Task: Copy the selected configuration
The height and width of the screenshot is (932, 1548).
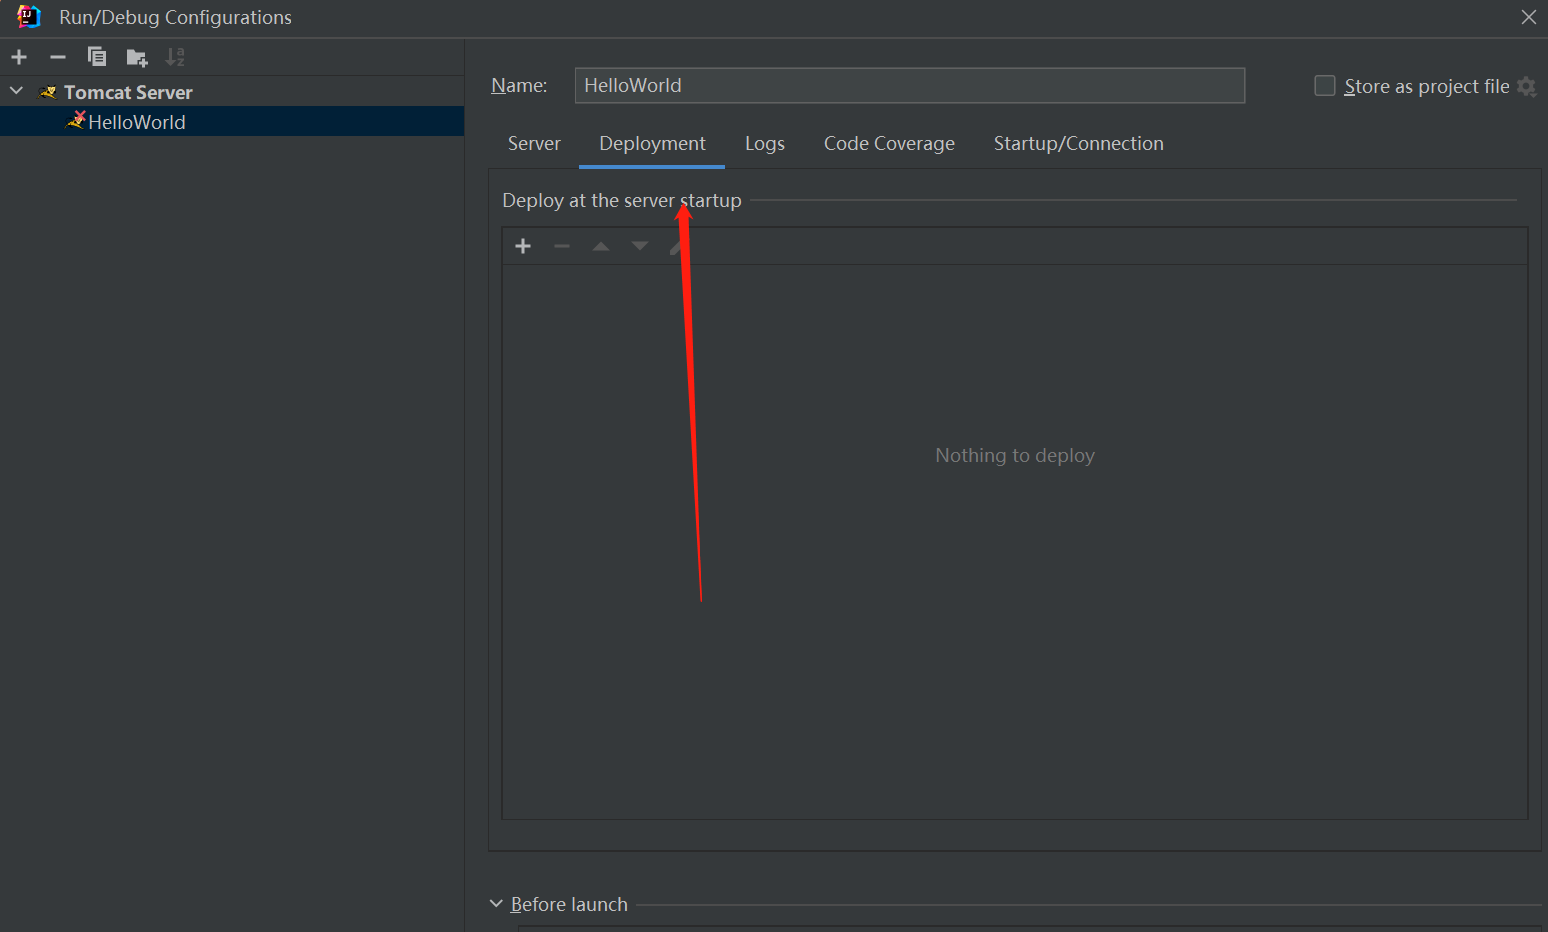Action: (97, 57)
